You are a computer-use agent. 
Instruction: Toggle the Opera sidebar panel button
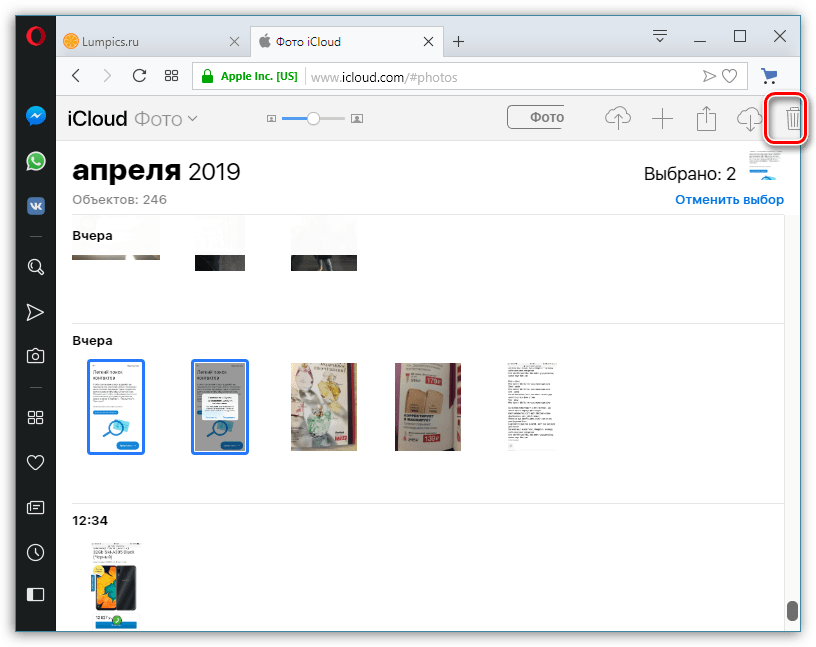coord(35,595)
